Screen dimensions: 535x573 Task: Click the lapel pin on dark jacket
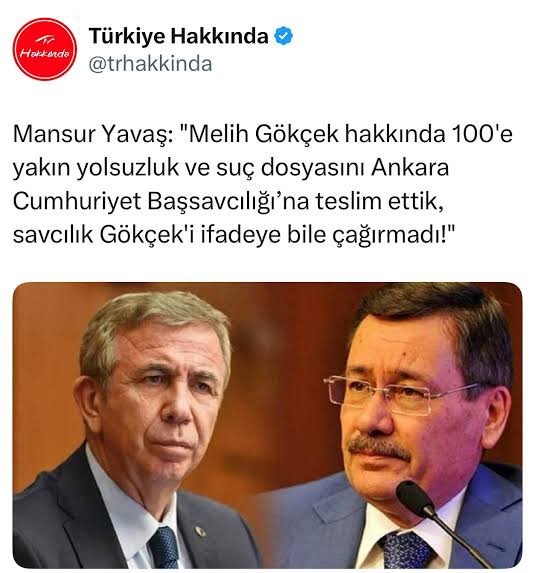point(200,531)
